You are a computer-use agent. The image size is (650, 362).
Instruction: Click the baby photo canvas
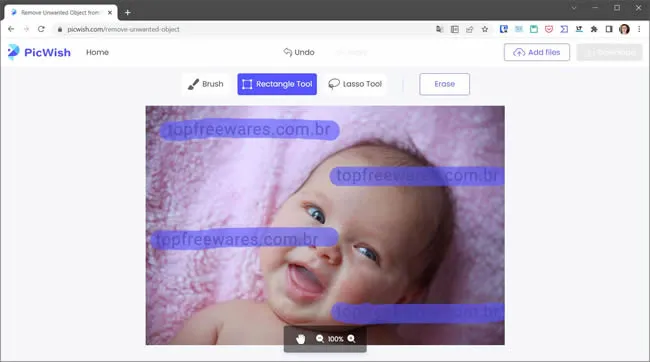[325, 225]
